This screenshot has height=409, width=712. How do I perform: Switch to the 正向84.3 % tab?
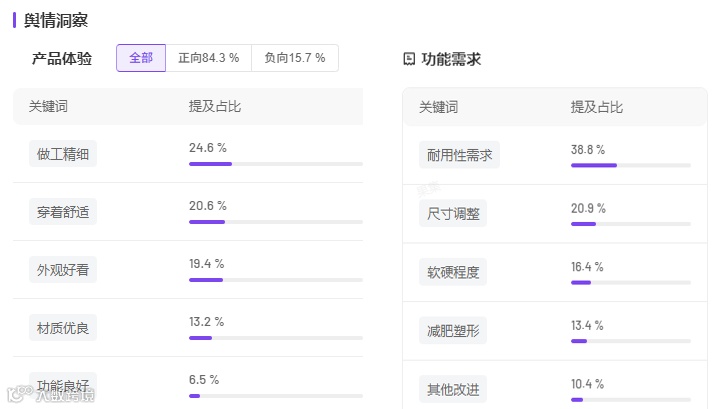(x=208, y=58)
